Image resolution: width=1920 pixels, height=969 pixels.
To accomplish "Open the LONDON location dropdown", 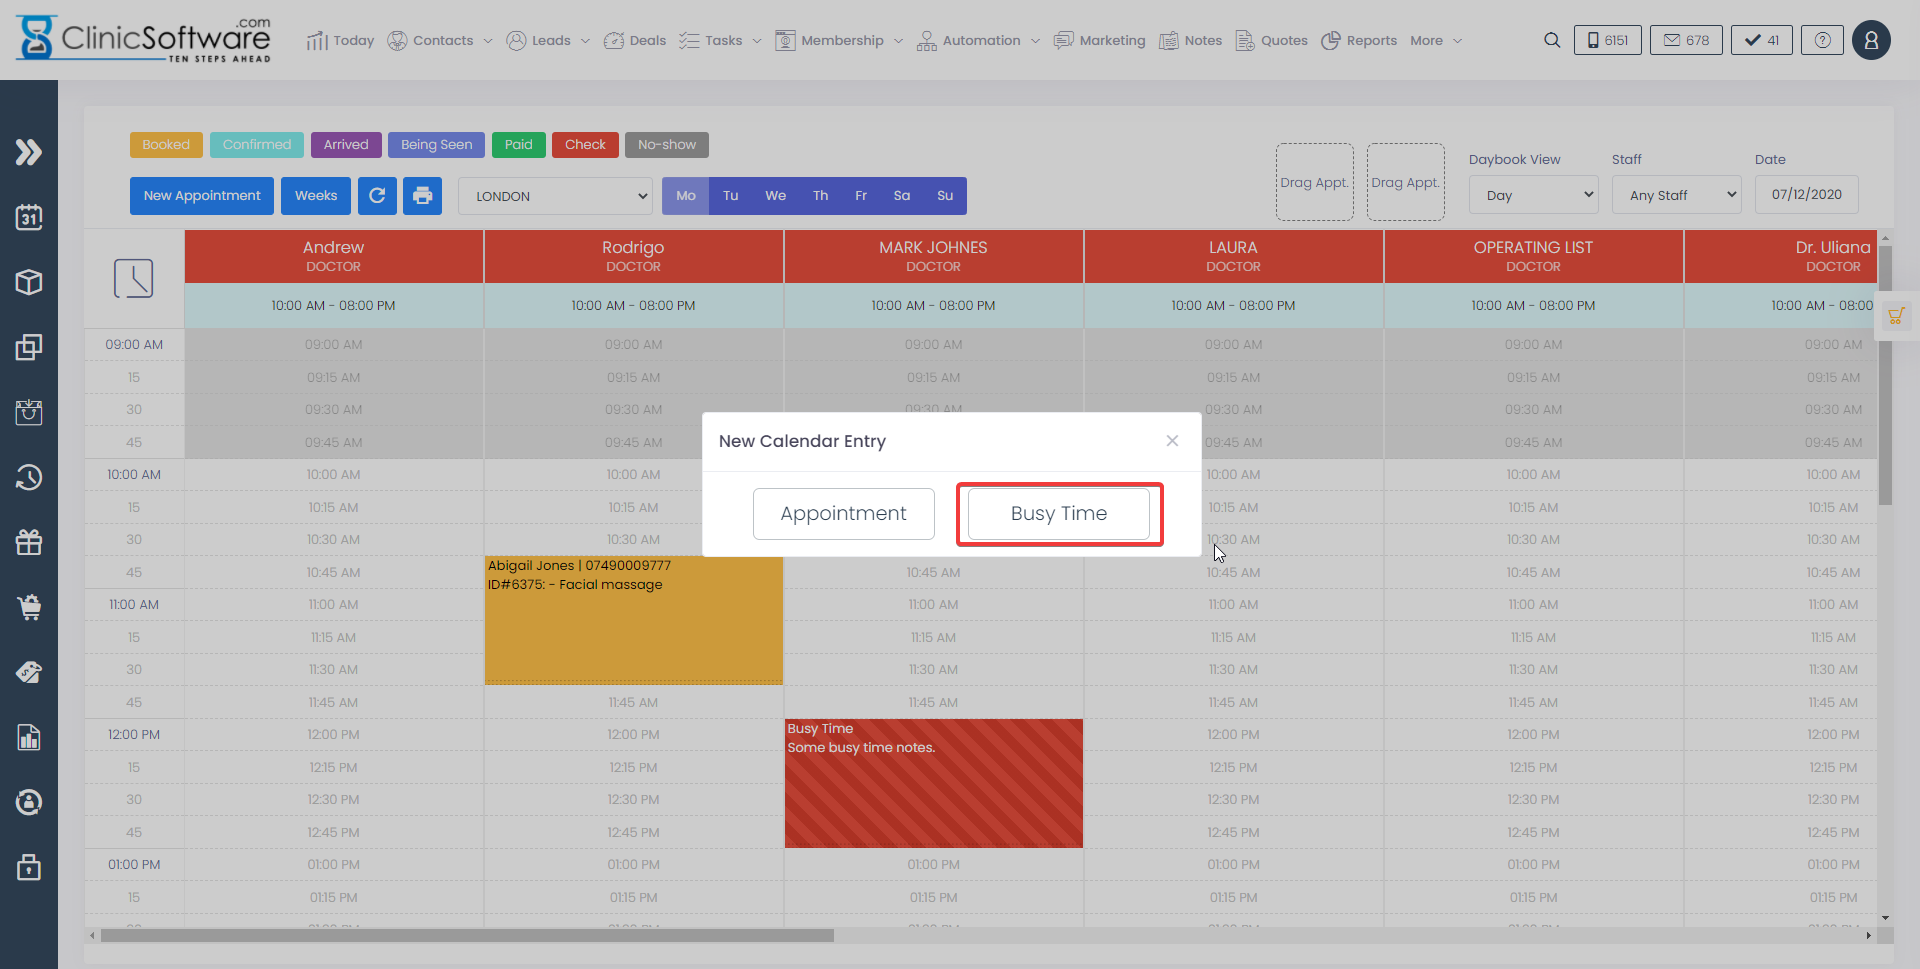I will pos(555,196).
